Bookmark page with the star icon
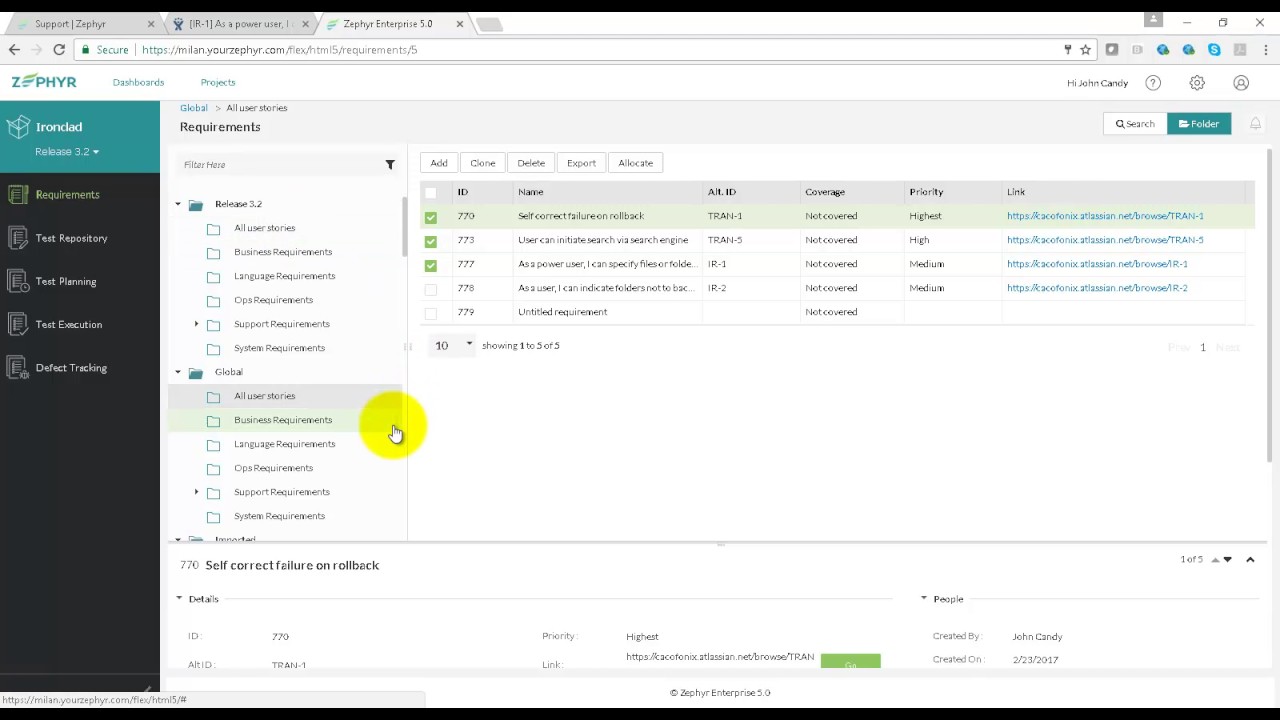This screenshot has height=720, width=1280. tap(1085, 49)
